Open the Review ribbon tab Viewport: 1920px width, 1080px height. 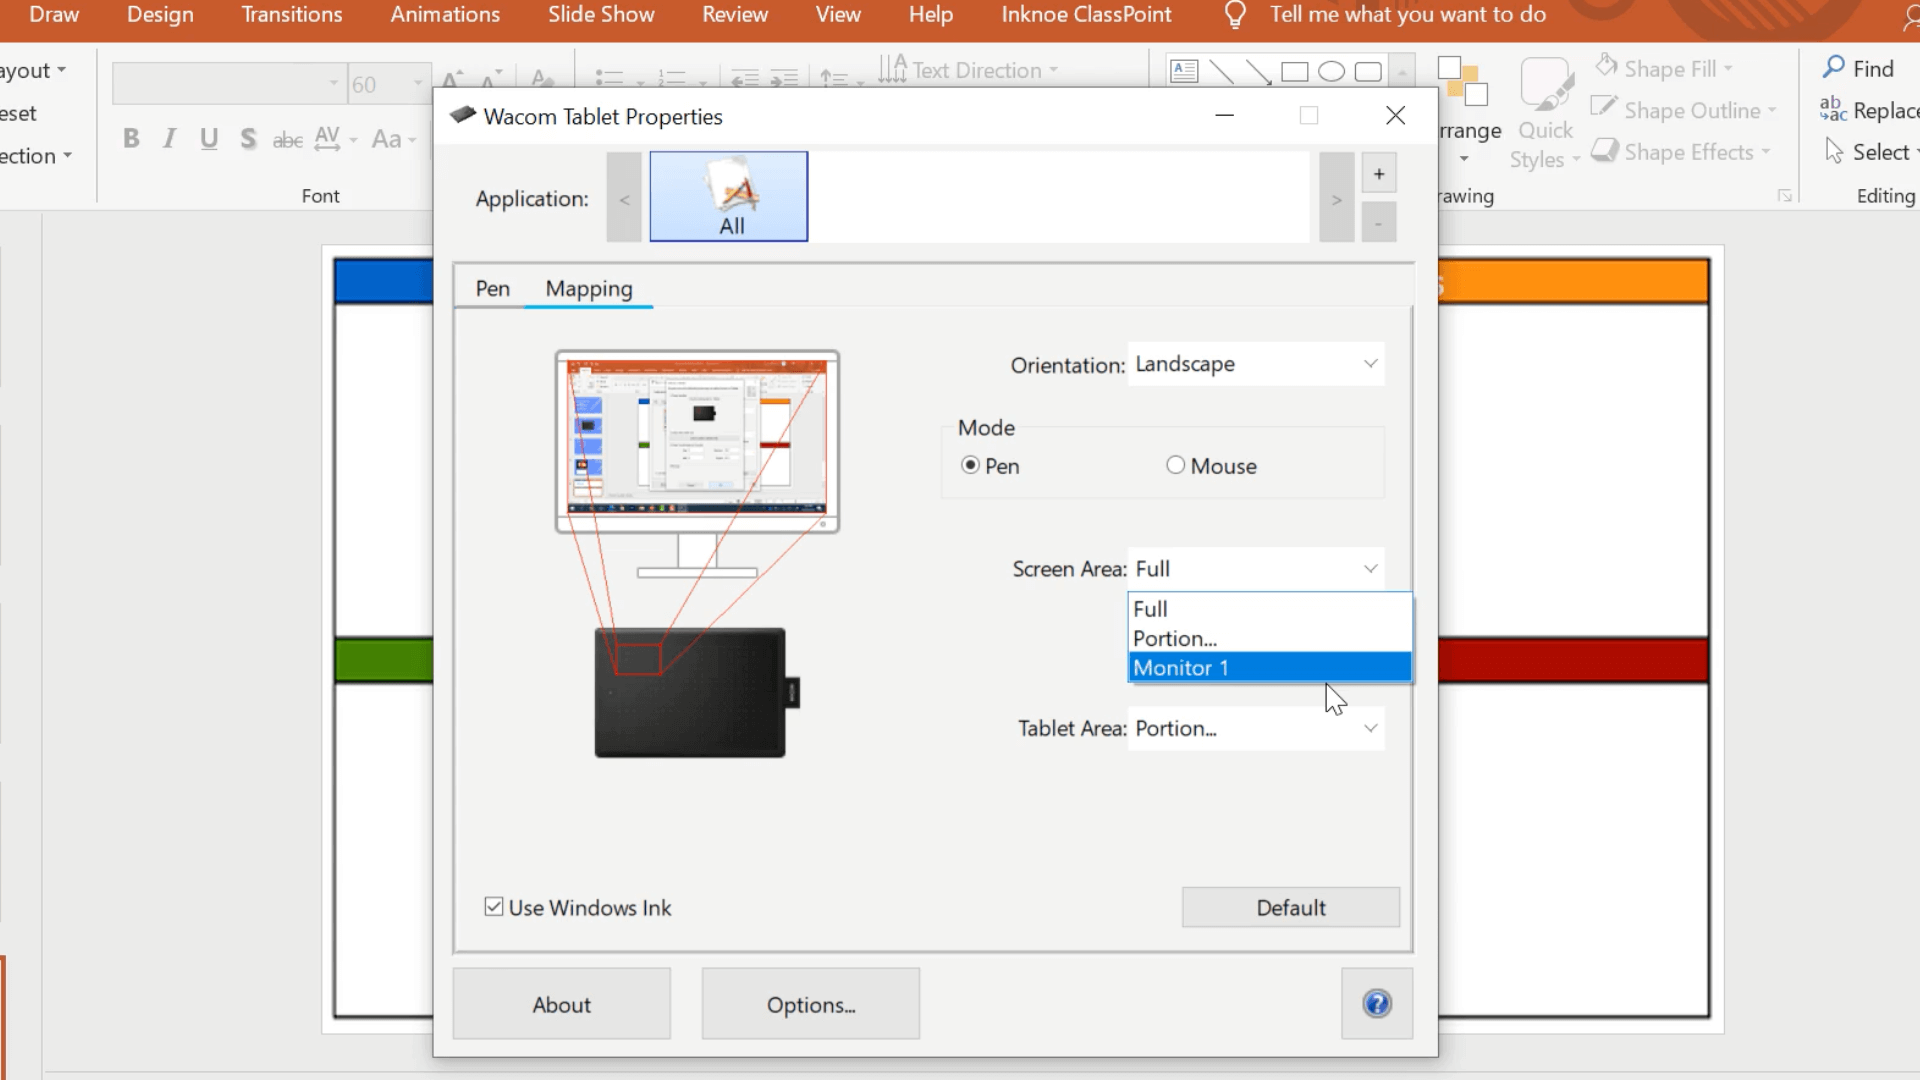(735, 15)
